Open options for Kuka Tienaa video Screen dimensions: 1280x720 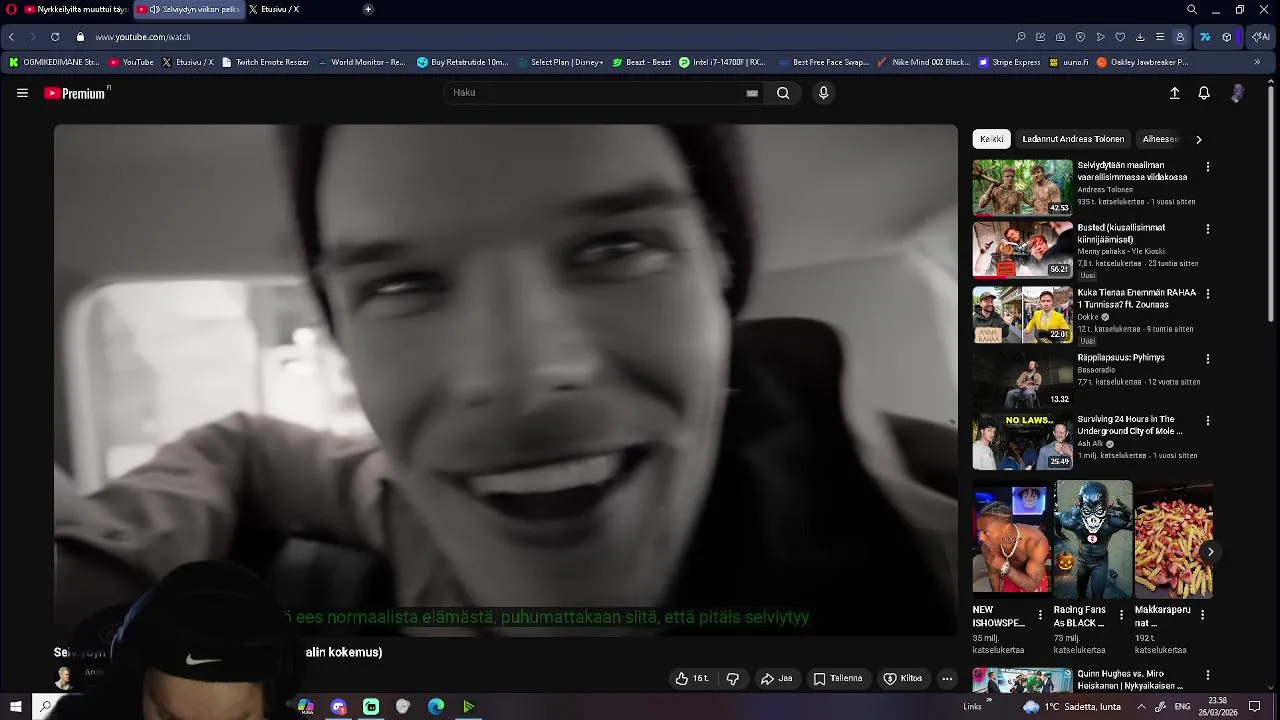point(1207,294)
